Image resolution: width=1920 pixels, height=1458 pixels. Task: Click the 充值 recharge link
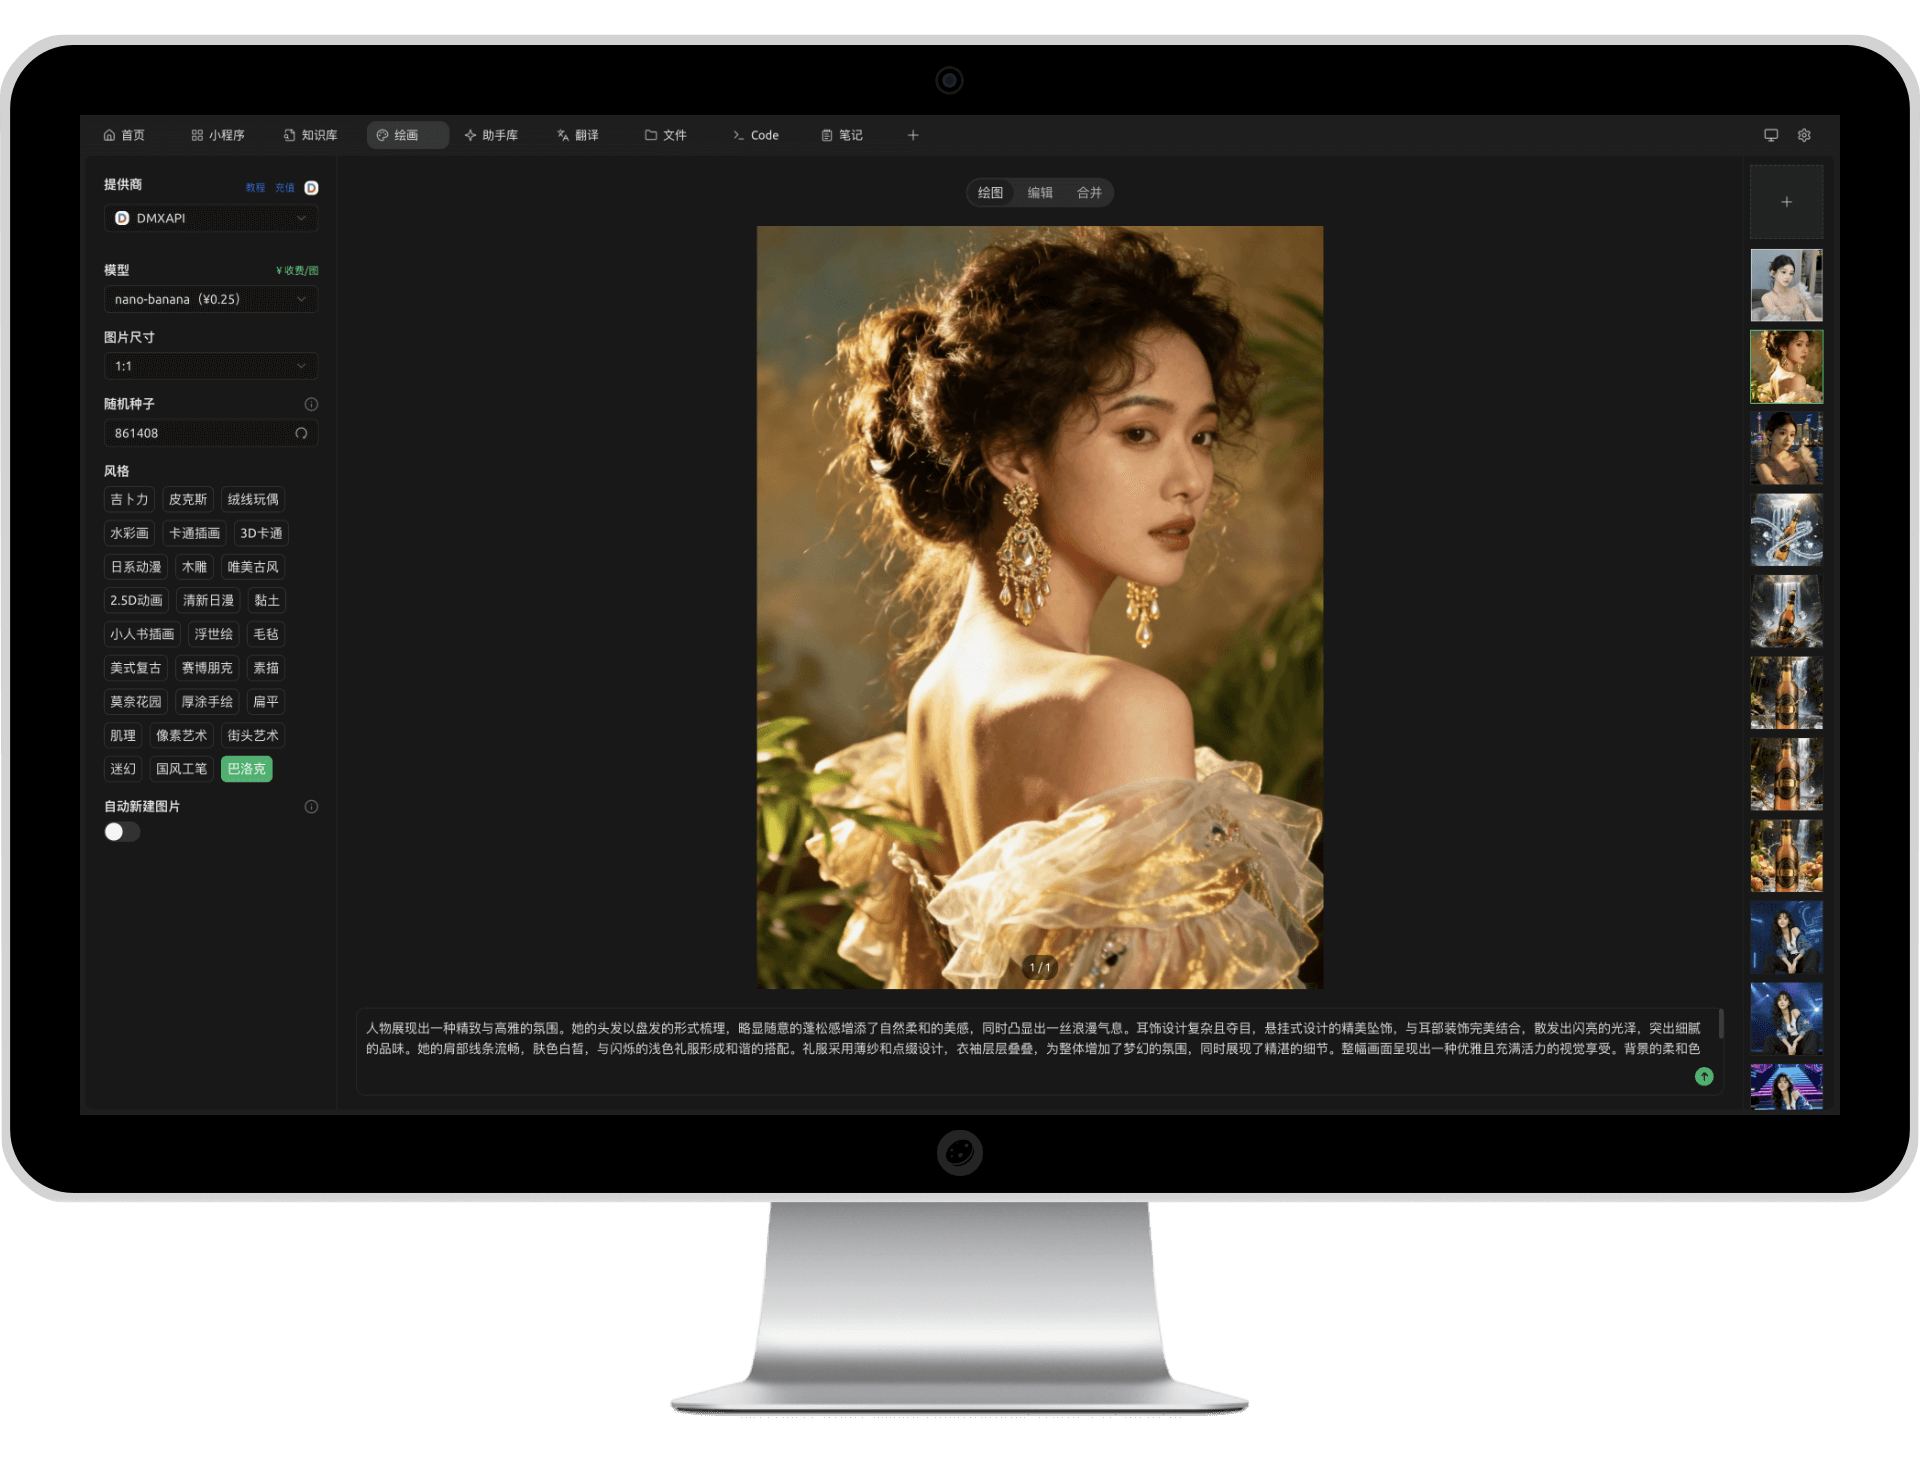click(285, 188)
